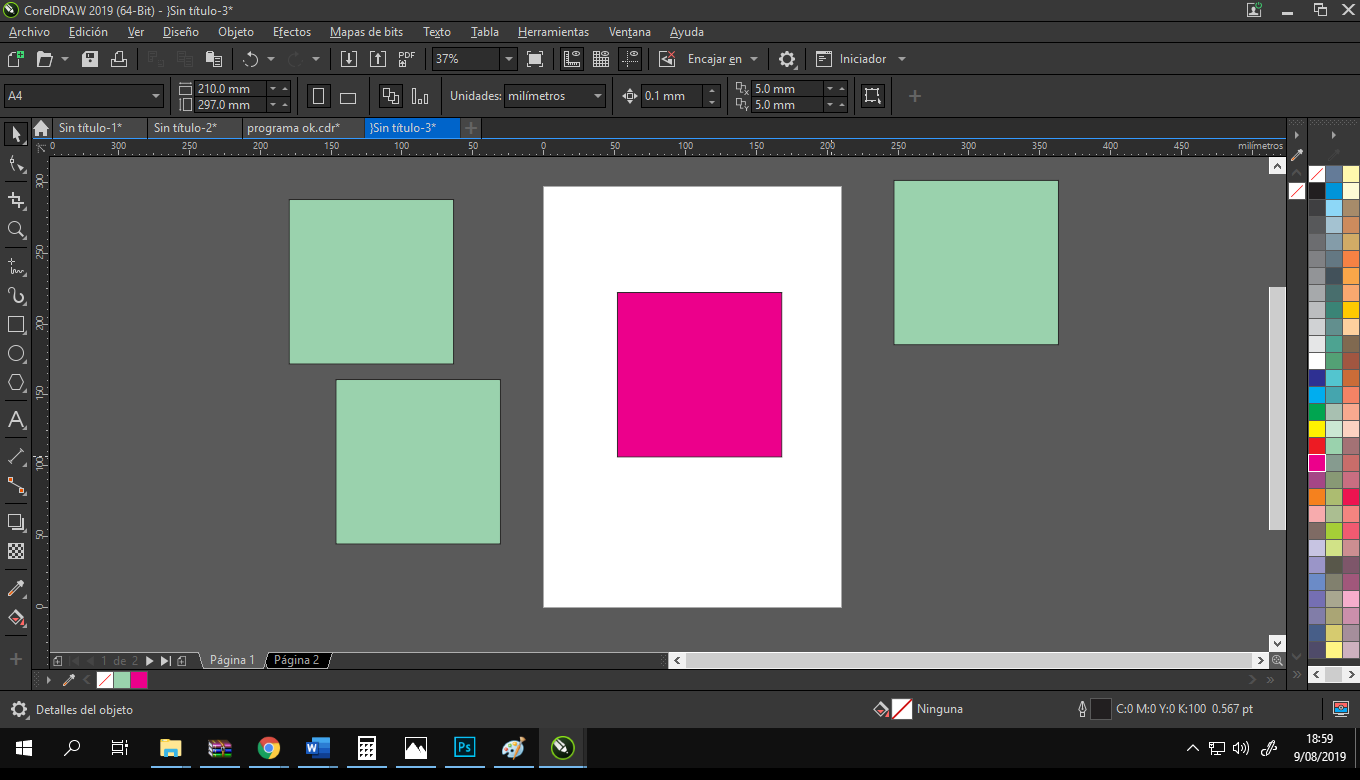The height and width of the screenshot is (780, 1360).
Task: Select the Ellipse tool
Action: tap(16, 354)
